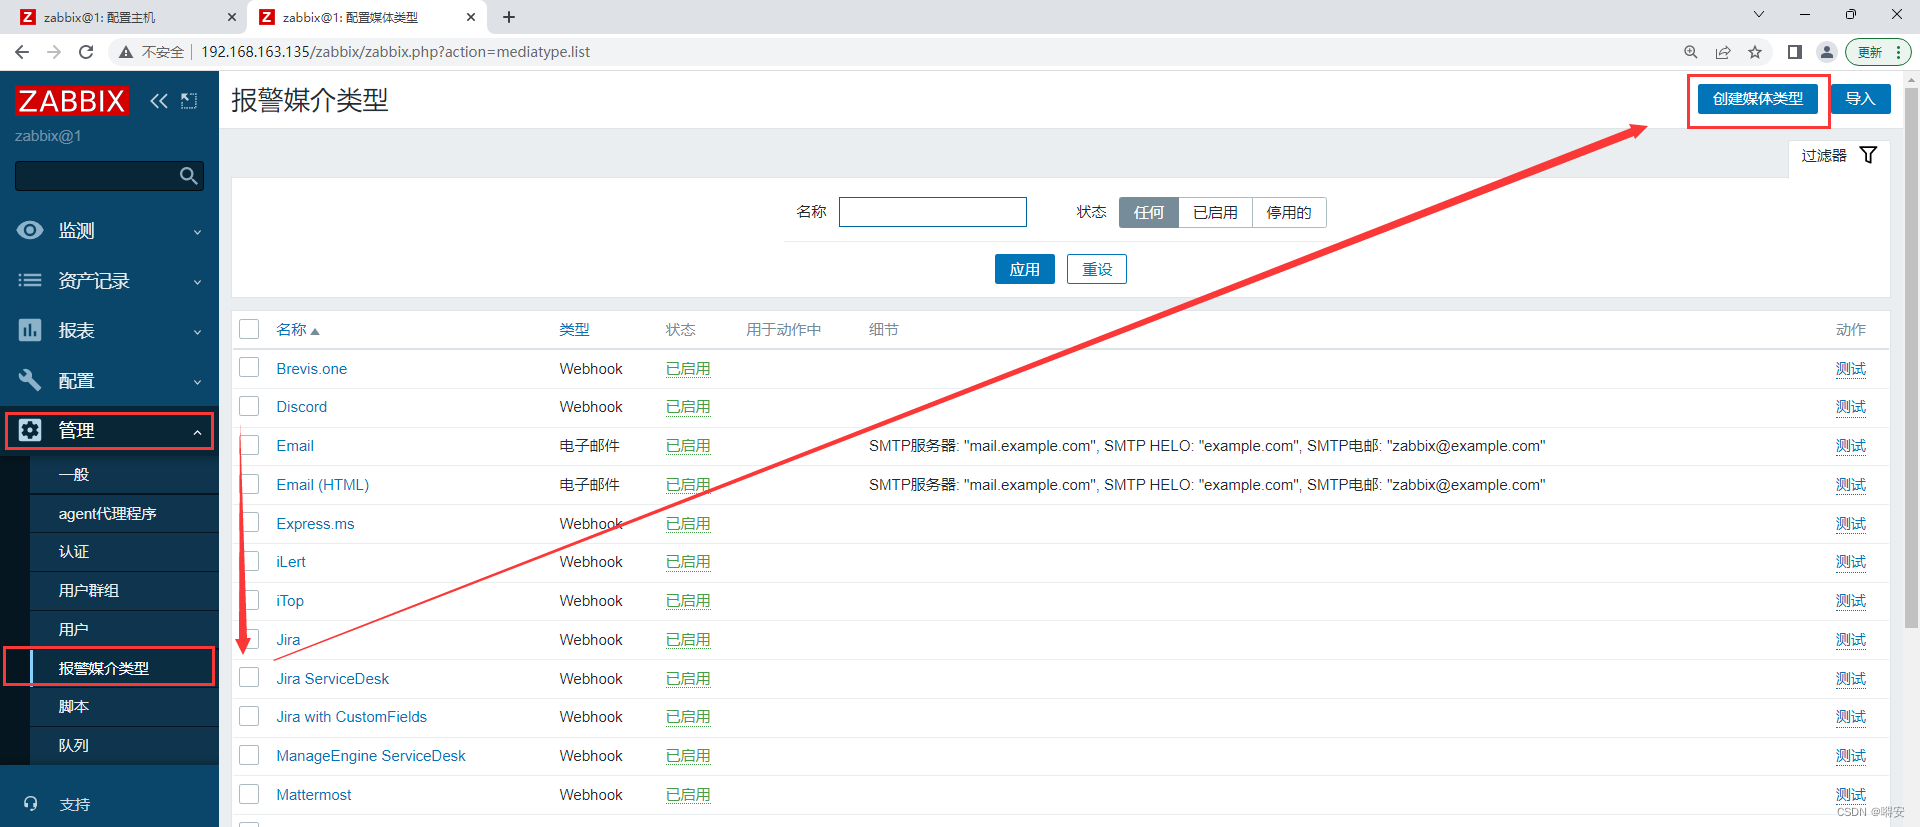
Task: Check the Brevis.one row checkbox
Action: click(249, 368)
